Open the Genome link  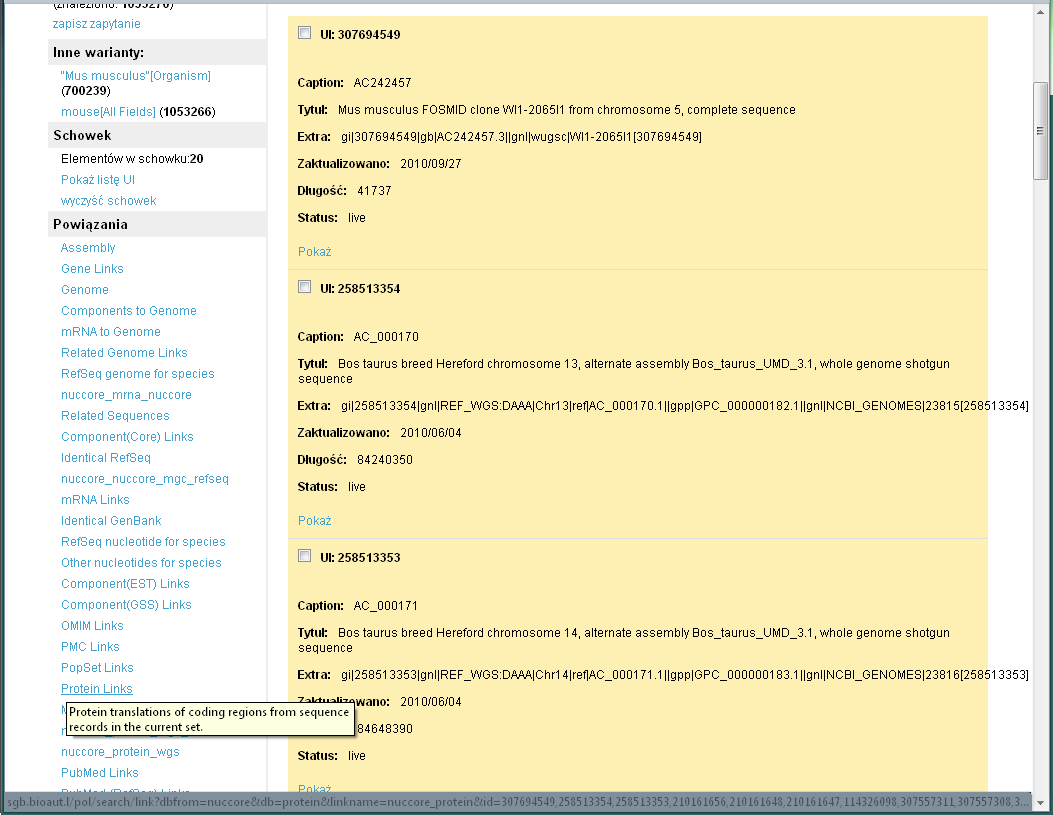coord(85,289)
